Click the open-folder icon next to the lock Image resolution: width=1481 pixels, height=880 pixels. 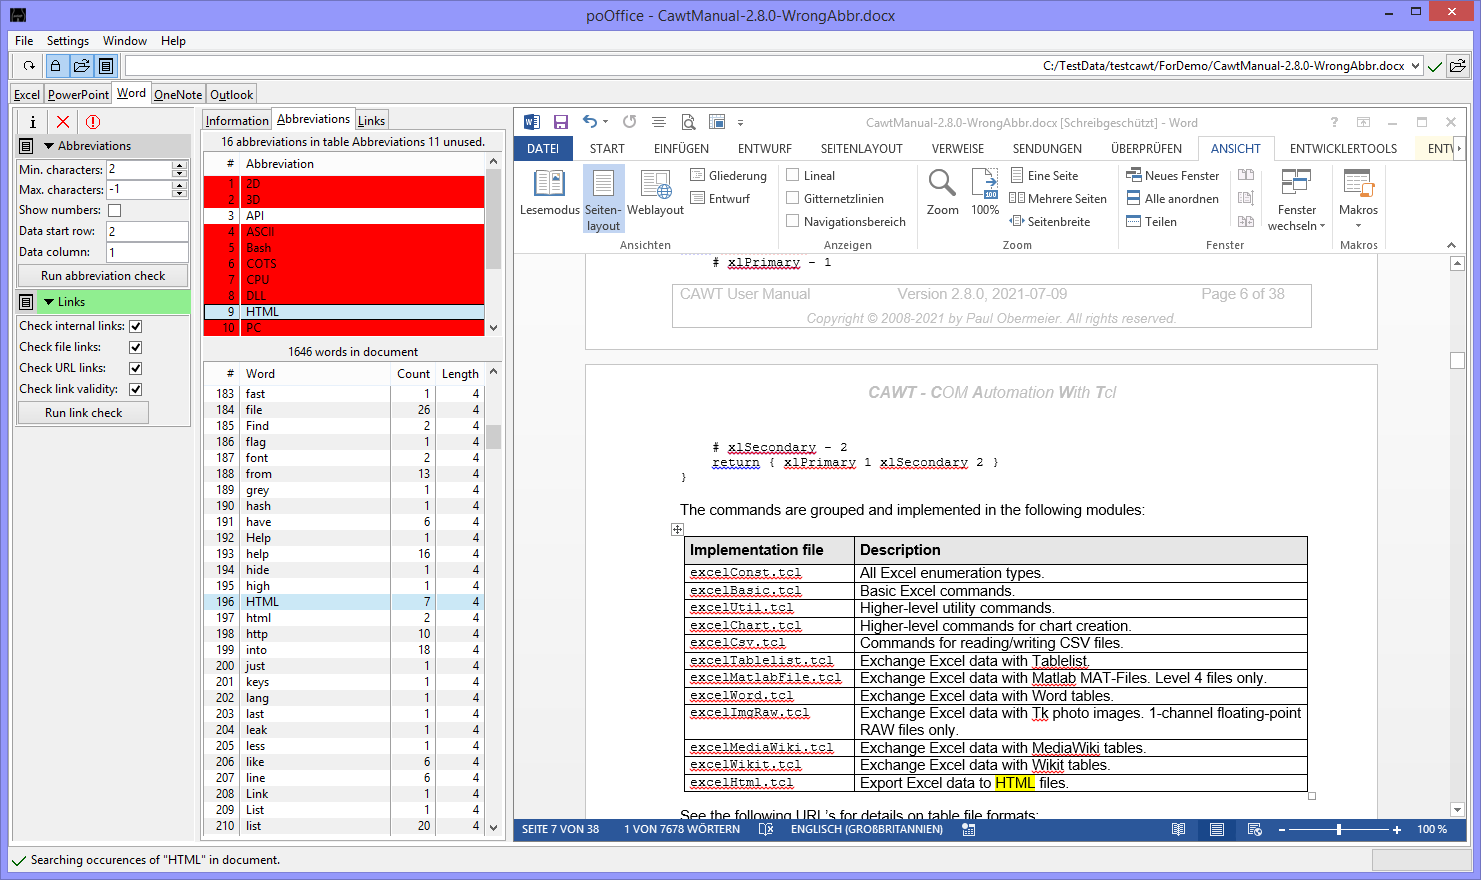pos(81,66)
